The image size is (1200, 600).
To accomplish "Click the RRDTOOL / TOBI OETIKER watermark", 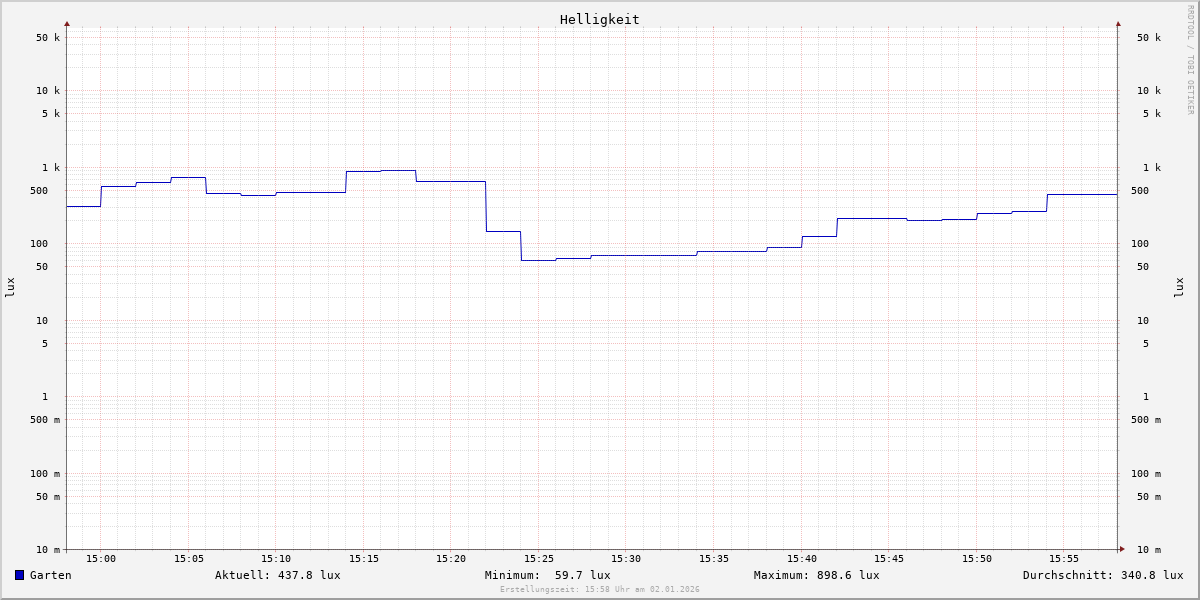I will 1190,60.
